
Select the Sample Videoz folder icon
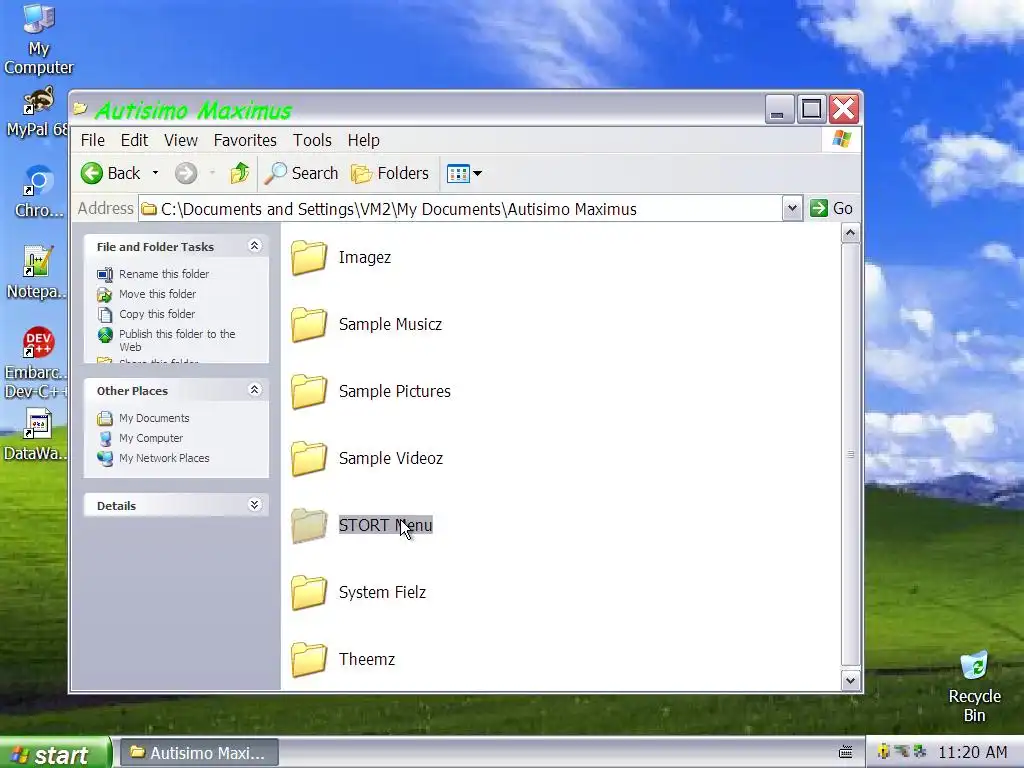(309, 458)
